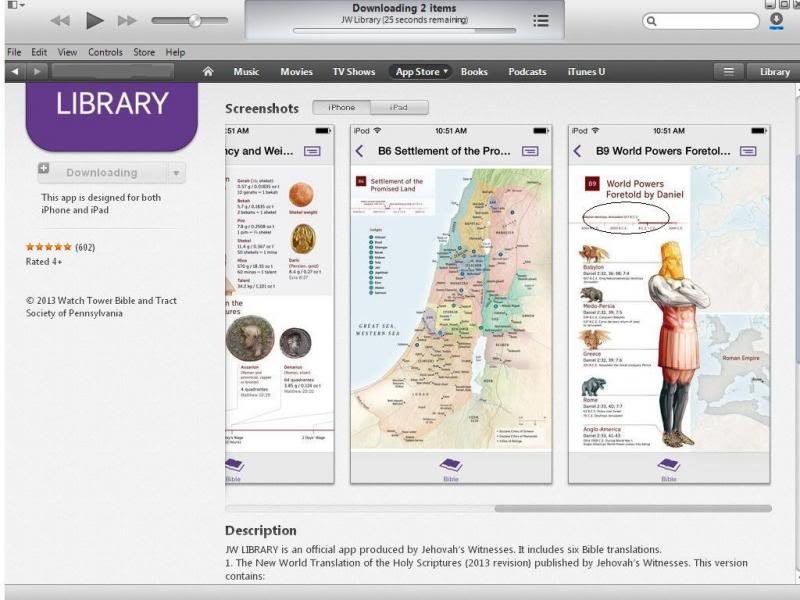This screenshot has width=800, height=600.
Task: Open the Edit menu
Action: [39, 52]
